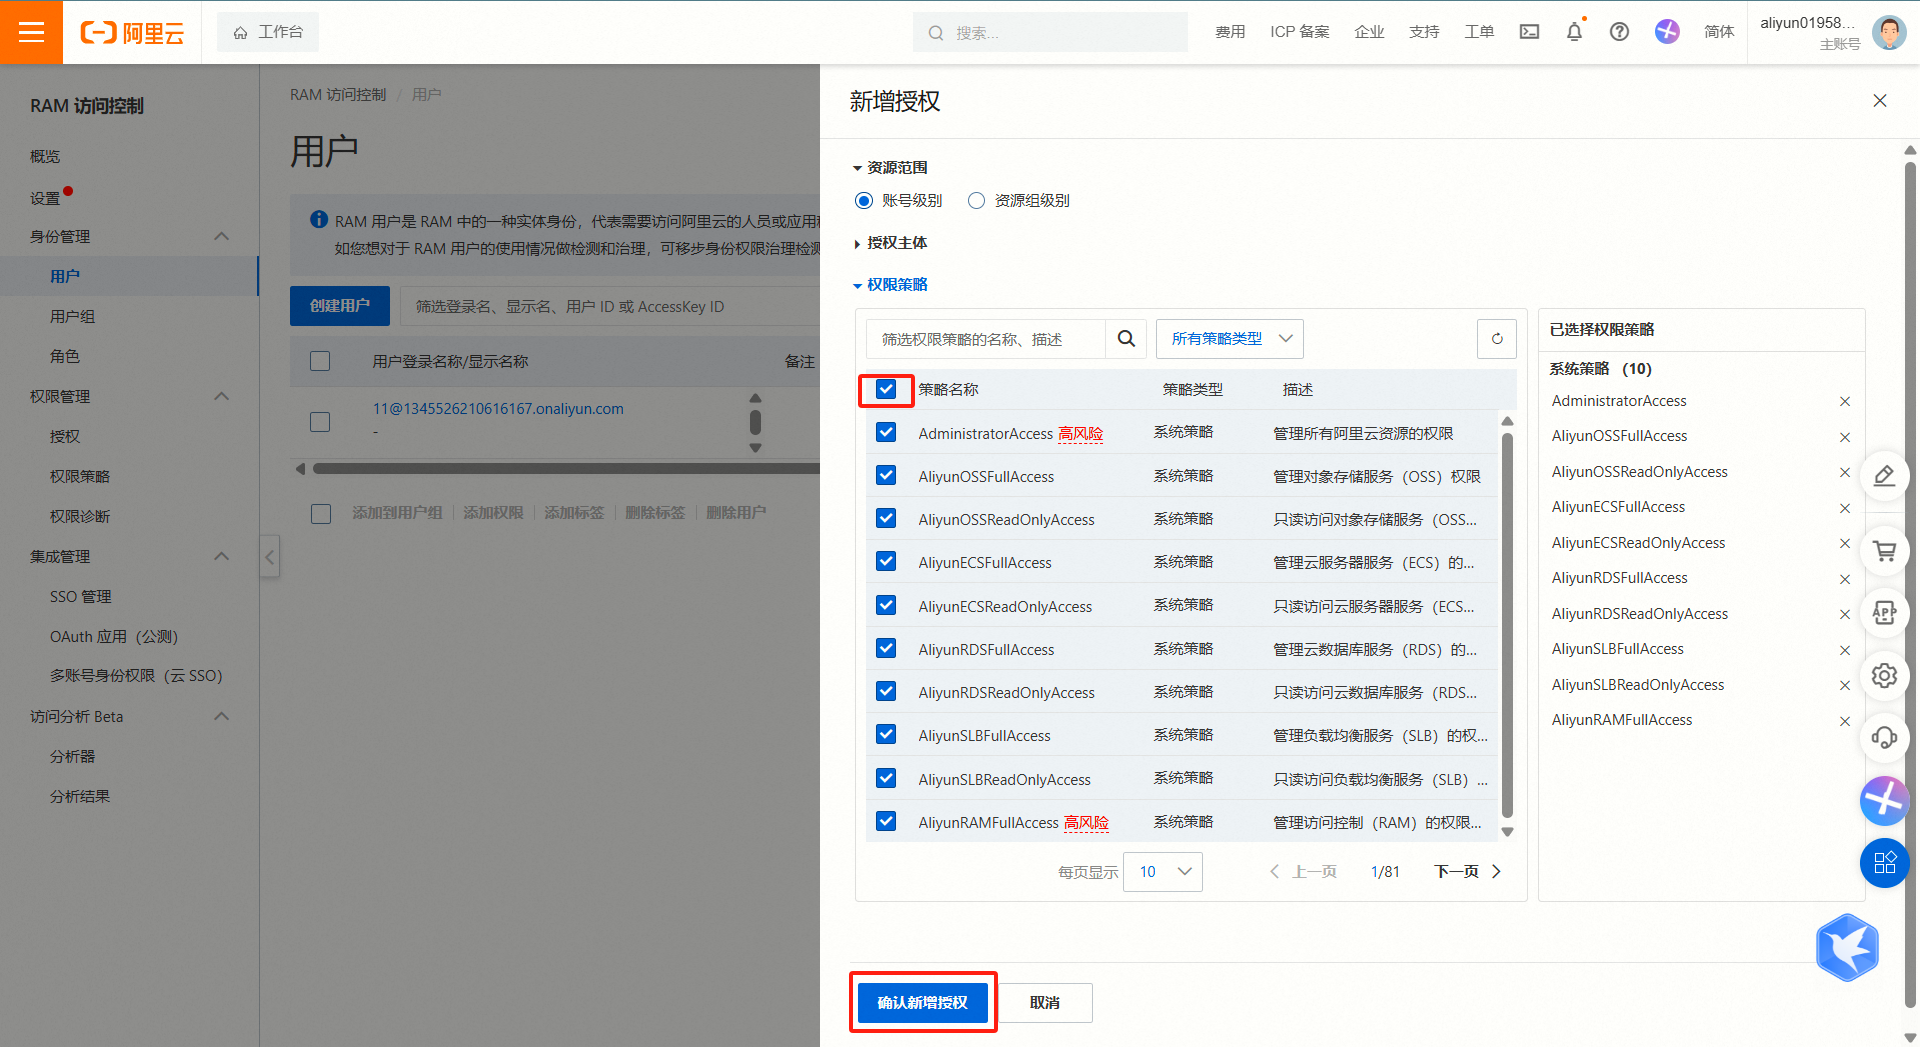Collapse the 权限策略 section
This screenshot has width=1920, height=1047.
click(890, 285)
